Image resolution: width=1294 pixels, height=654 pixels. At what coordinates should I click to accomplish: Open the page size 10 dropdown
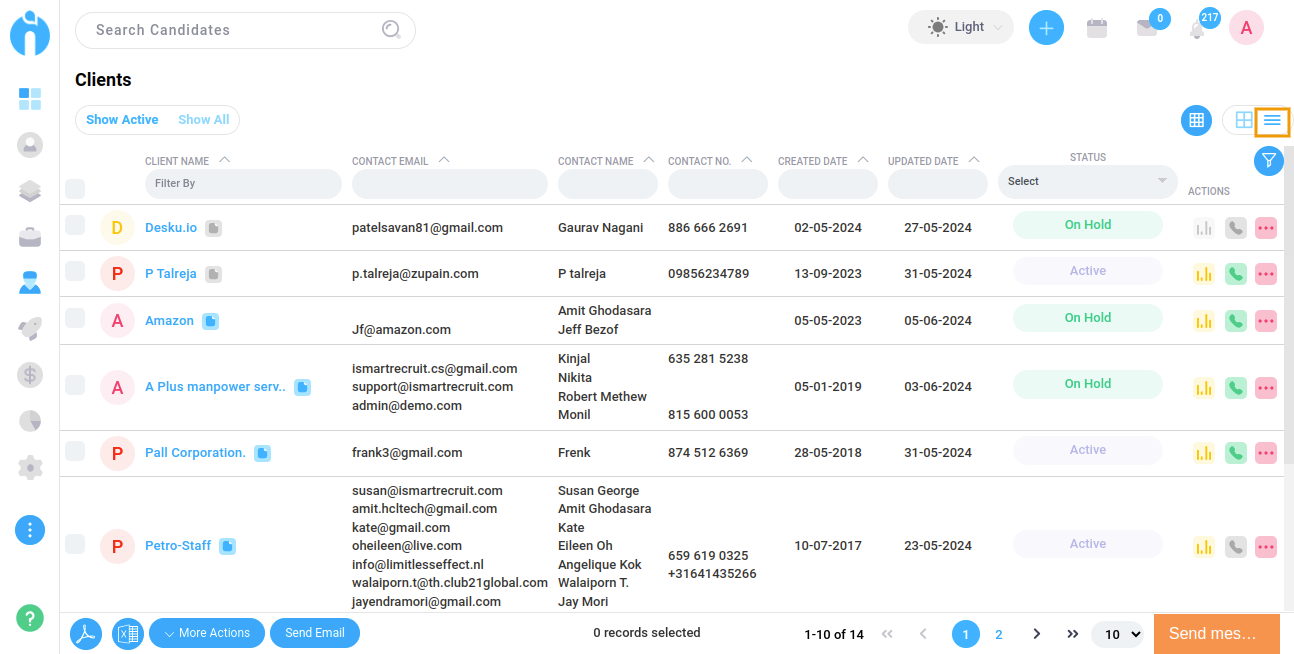[1118, 634]
